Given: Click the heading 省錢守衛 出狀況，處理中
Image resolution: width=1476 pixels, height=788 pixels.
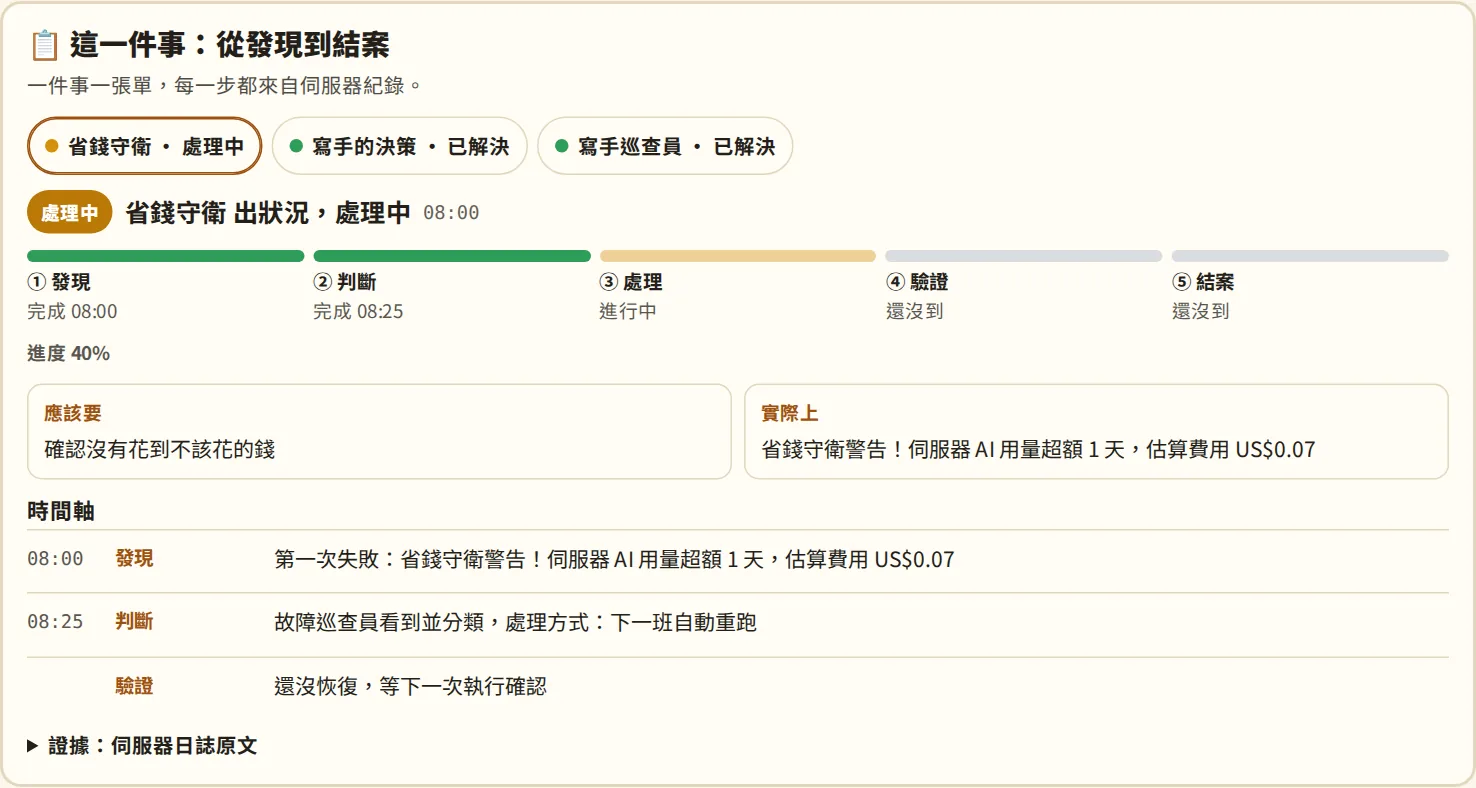Looking at the screenshot, I should 268,212.
